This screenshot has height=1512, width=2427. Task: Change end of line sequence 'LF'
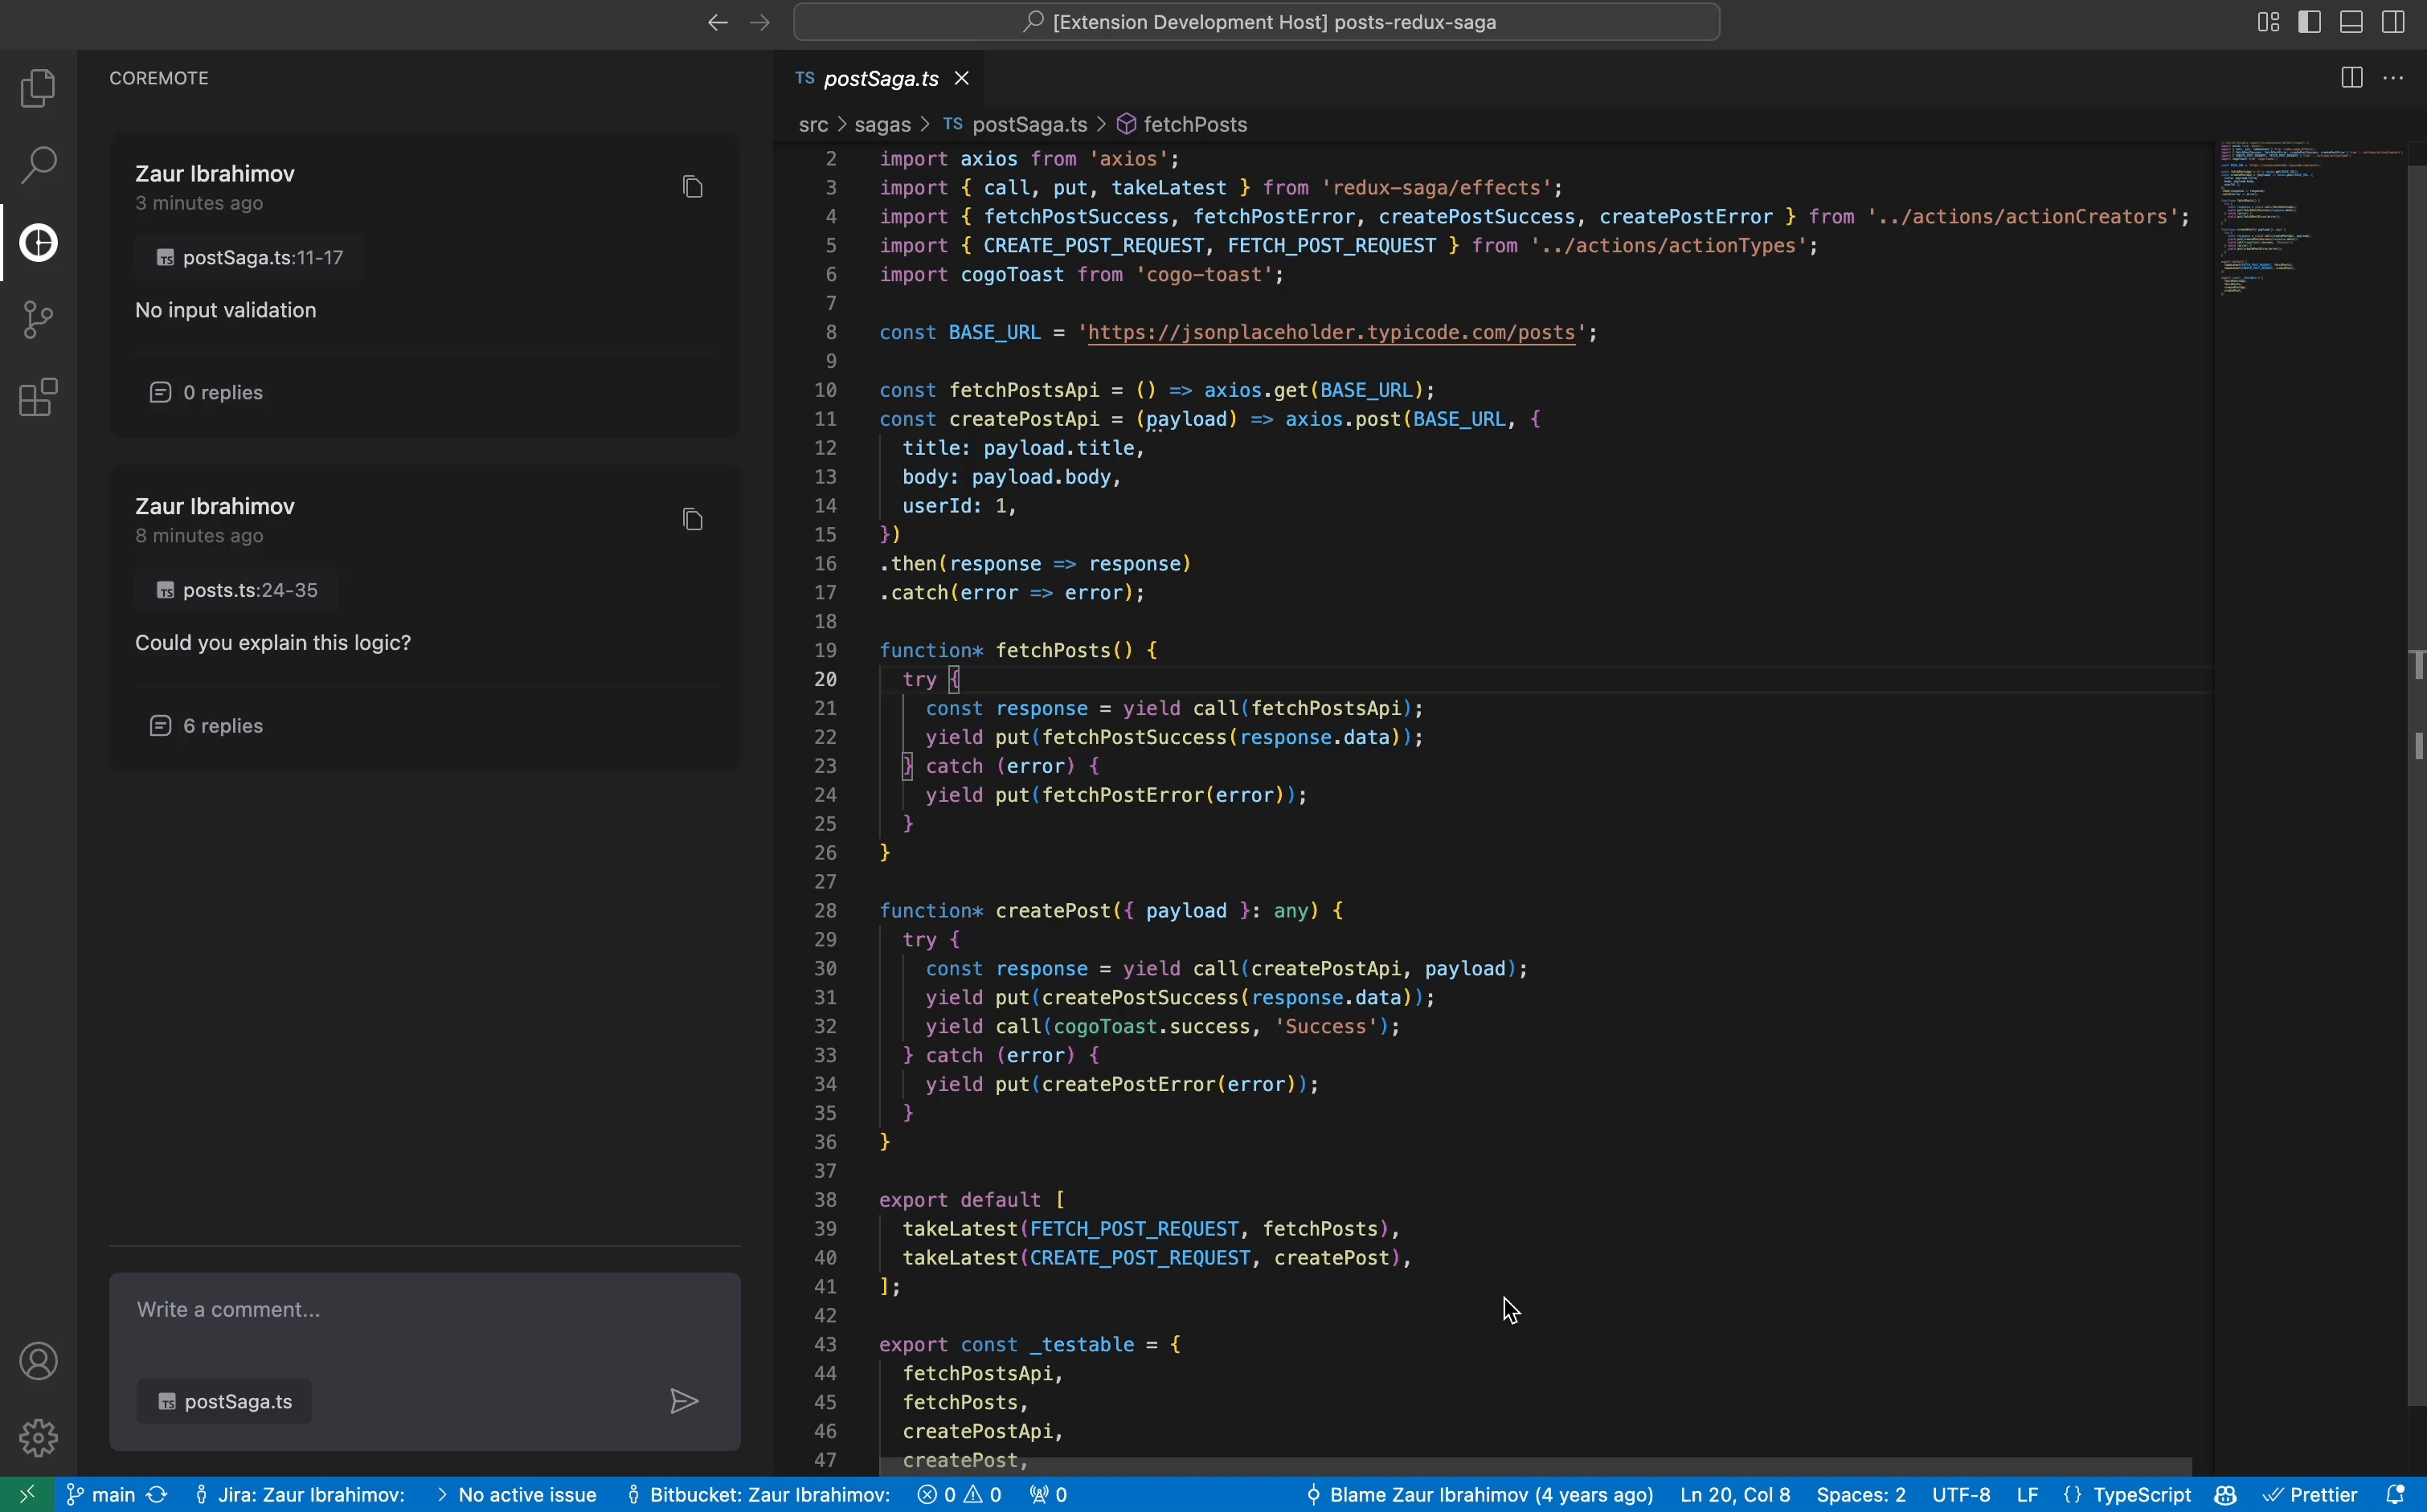click(2027, 1494)
